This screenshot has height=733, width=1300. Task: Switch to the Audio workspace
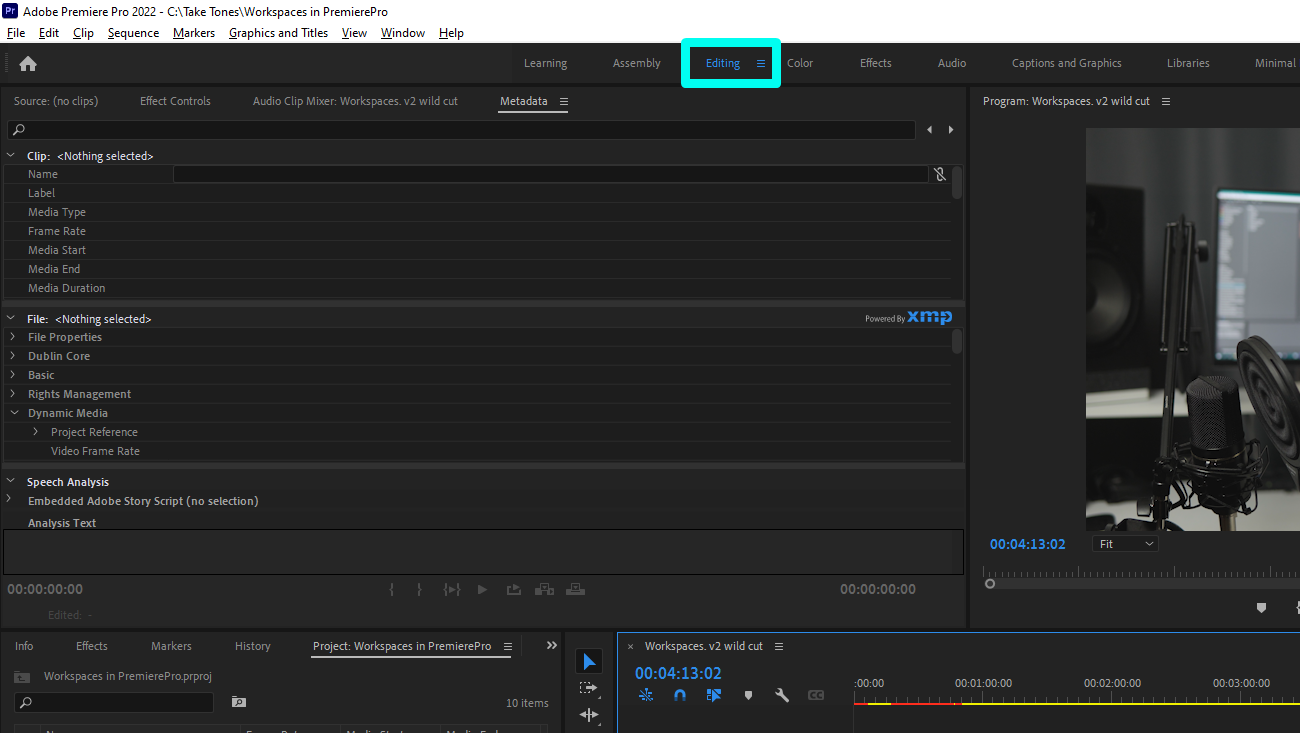(x=952, y=63)
